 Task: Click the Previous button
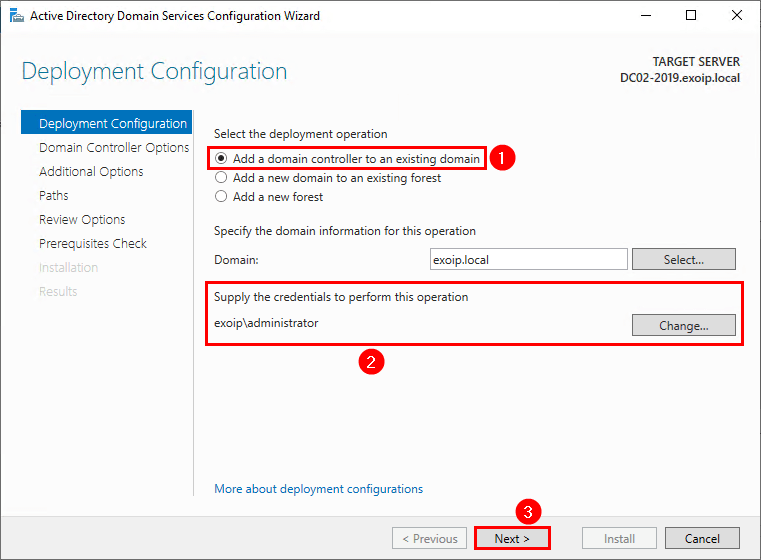(430, 538)
